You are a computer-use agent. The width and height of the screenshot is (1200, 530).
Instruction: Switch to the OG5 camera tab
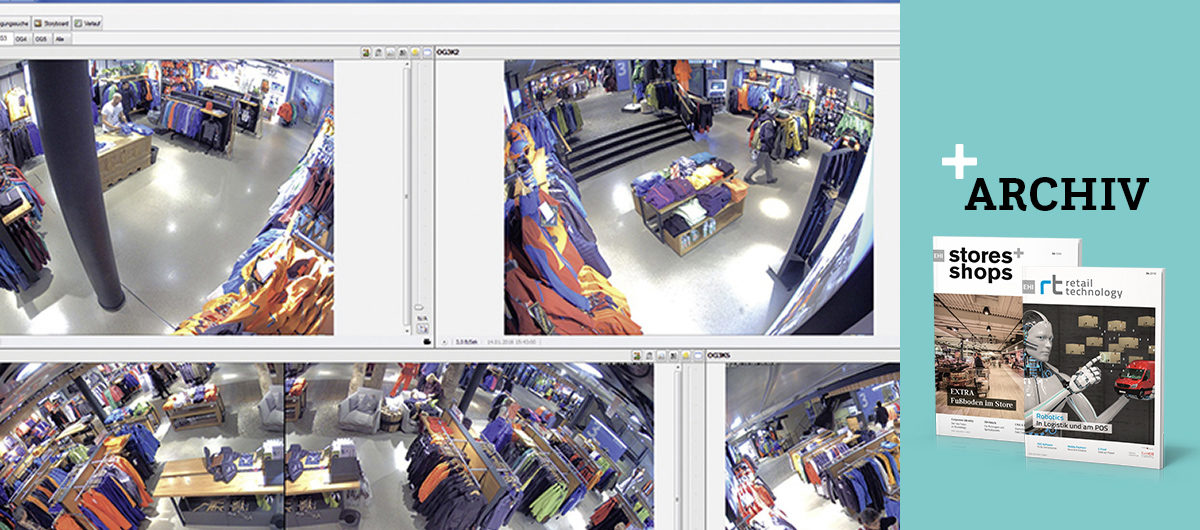click(x=41, y=38)
